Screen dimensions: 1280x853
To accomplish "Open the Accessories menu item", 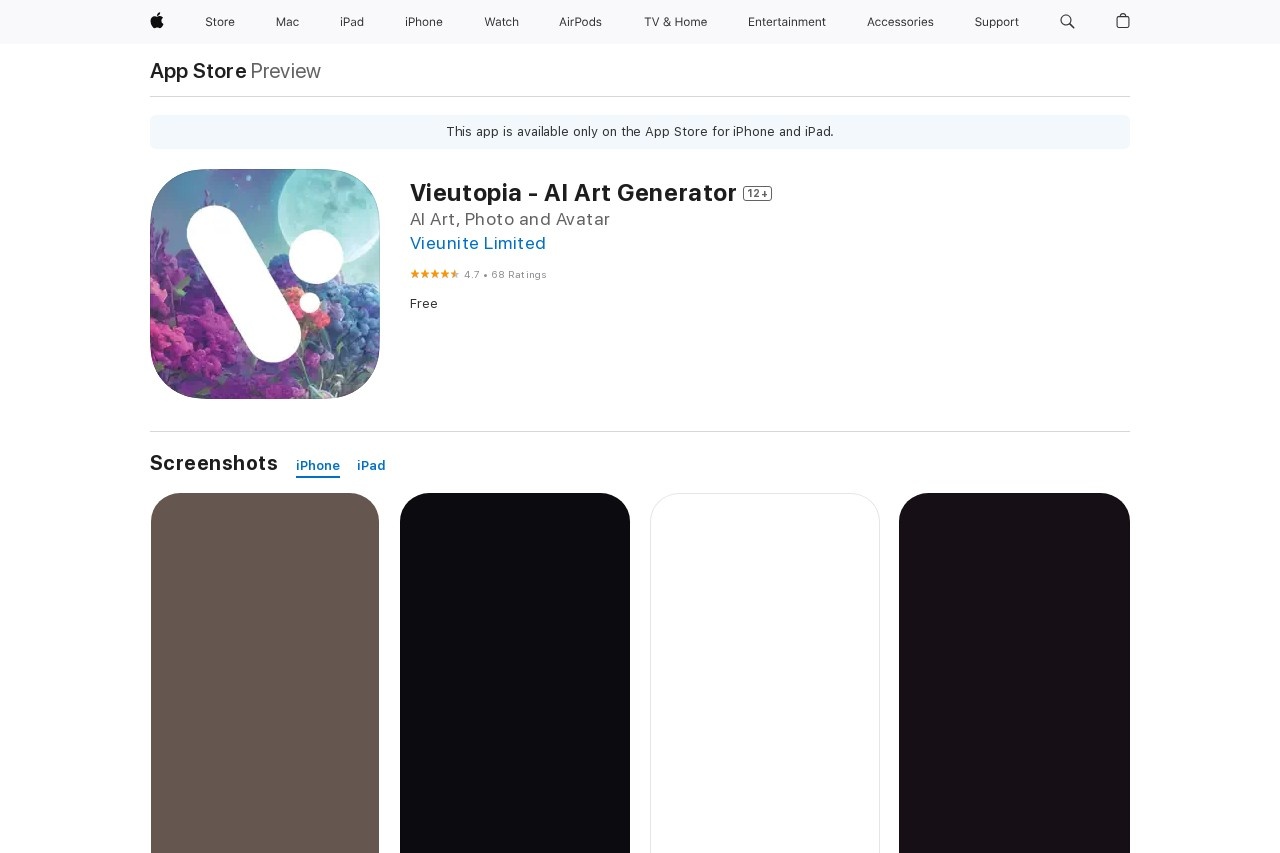I will [900, 22].
